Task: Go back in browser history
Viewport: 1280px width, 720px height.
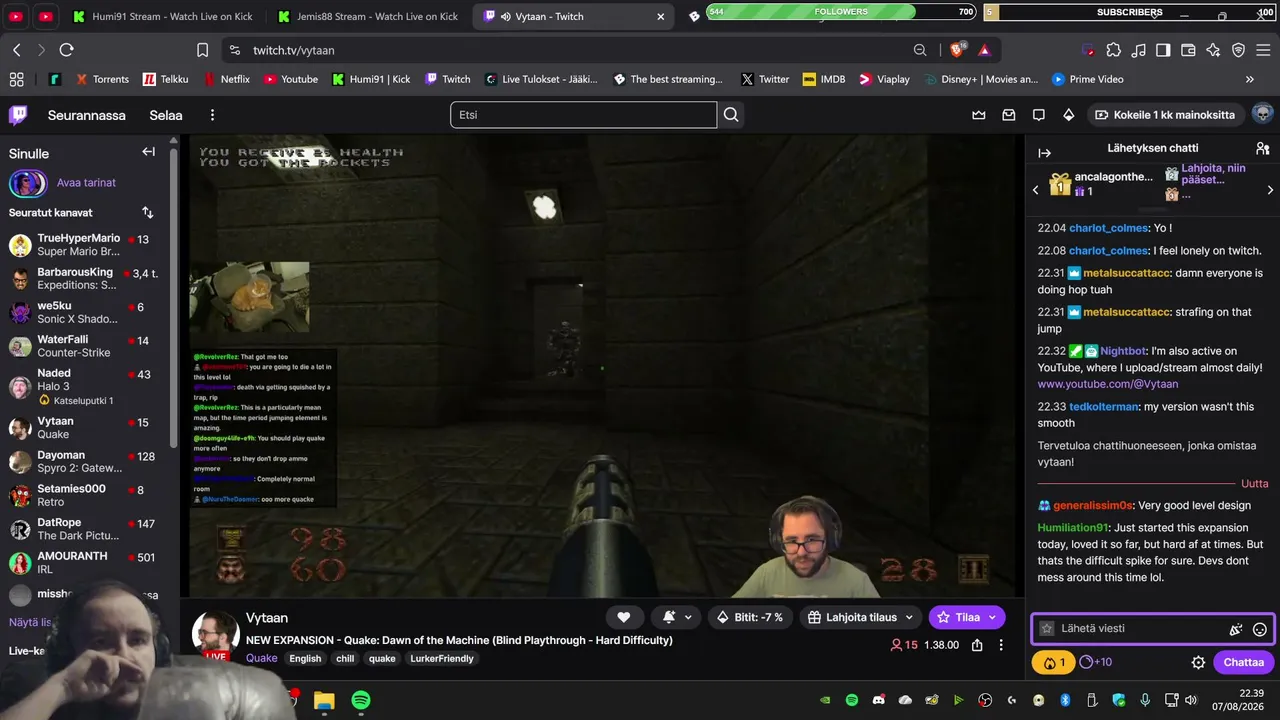Action: point(17,50)
